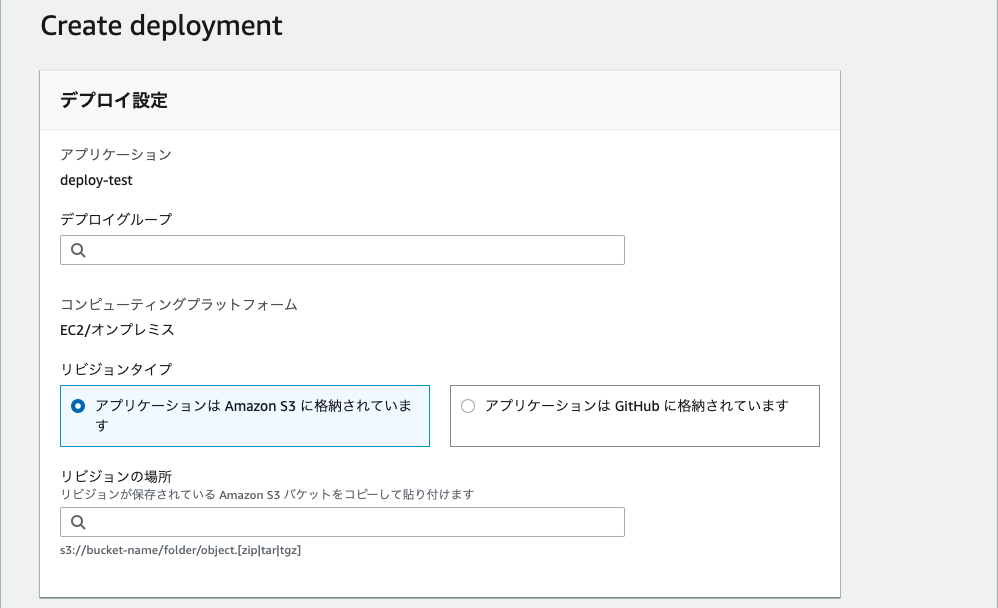Viewport: 998px width, 608px height.
Task: Select the GitHub radio button
Action: point(468,406)
